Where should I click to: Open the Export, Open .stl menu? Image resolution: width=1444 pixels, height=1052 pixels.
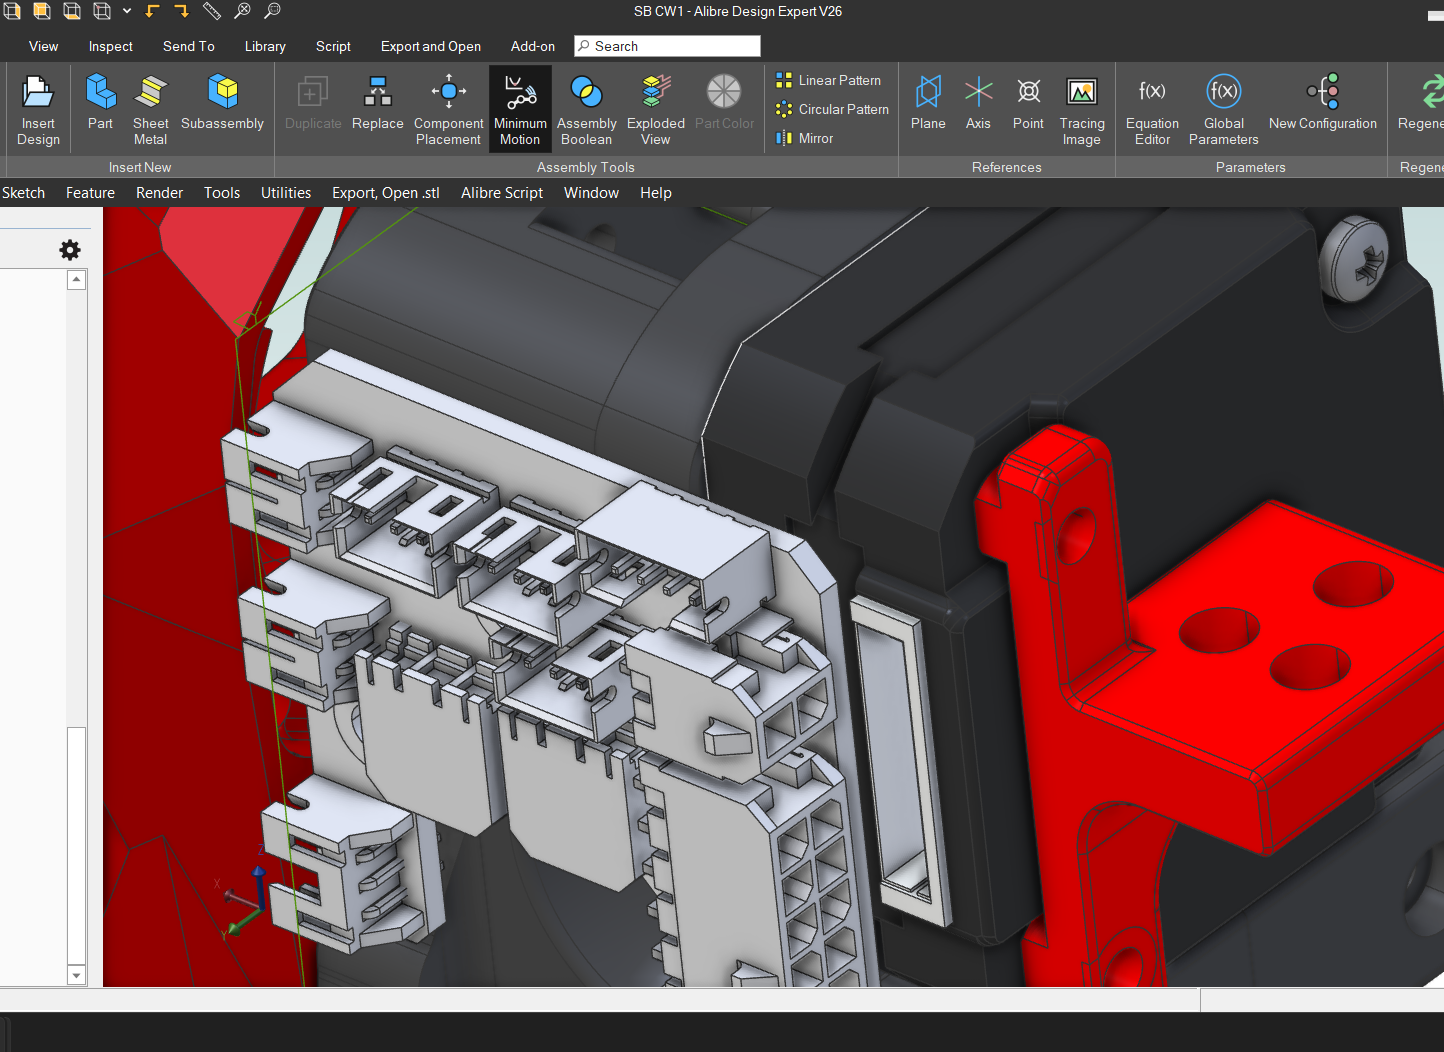coord(386,193)
